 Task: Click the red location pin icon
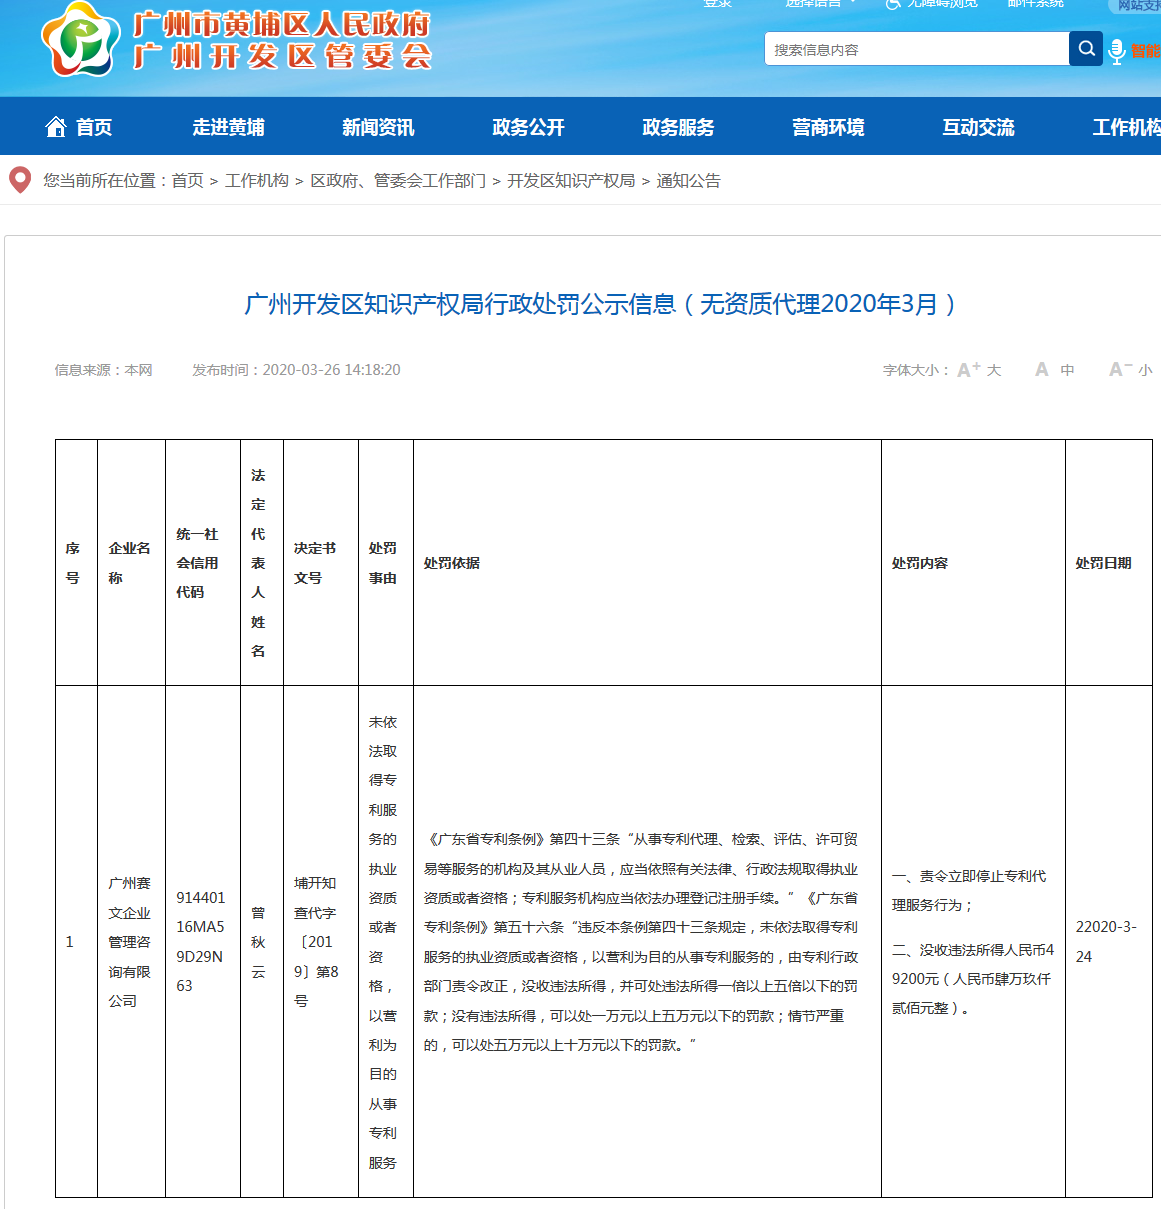(20, 180)
